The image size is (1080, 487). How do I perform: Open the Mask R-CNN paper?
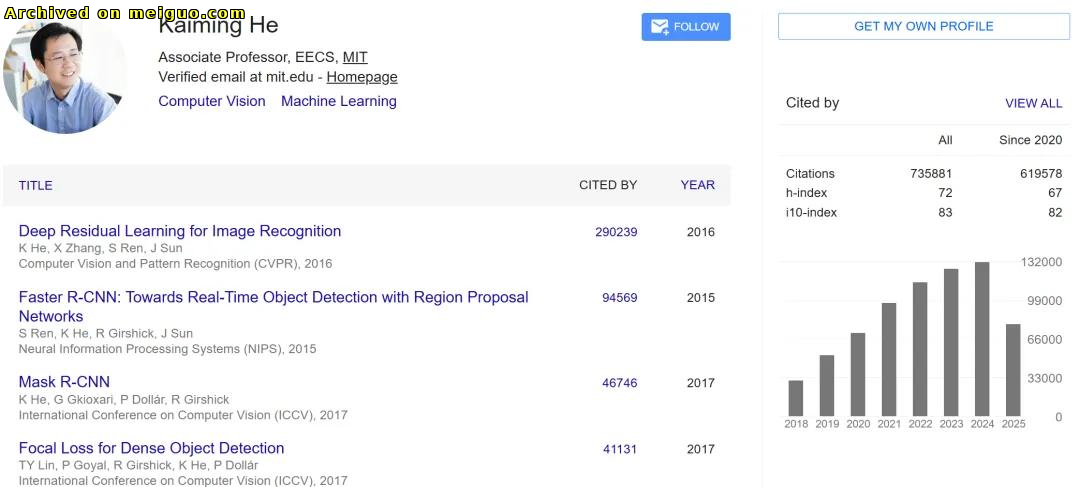(64, 382)
